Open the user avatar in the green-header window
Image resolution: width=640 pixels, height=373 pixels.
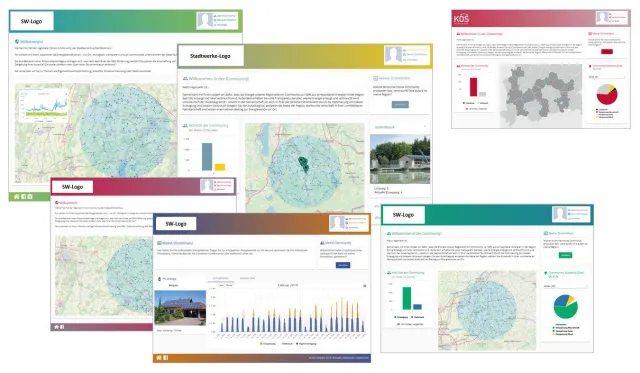[x=204, y=20]
